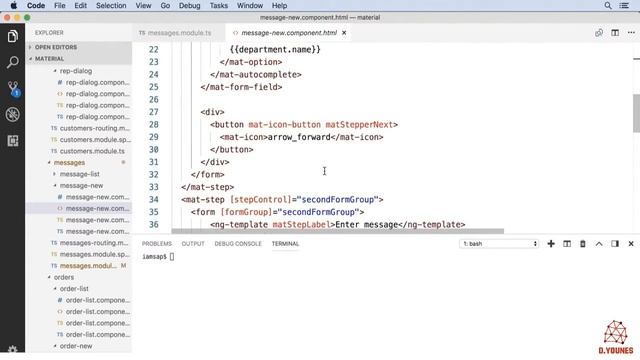Click 'Enter message' text on line 36

(x=366, y=224)
